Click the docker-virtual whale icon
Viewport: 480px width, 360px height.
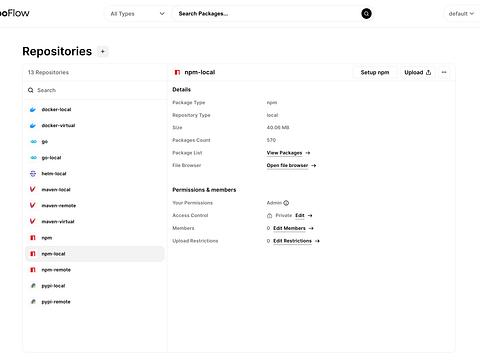pos(33,125)
